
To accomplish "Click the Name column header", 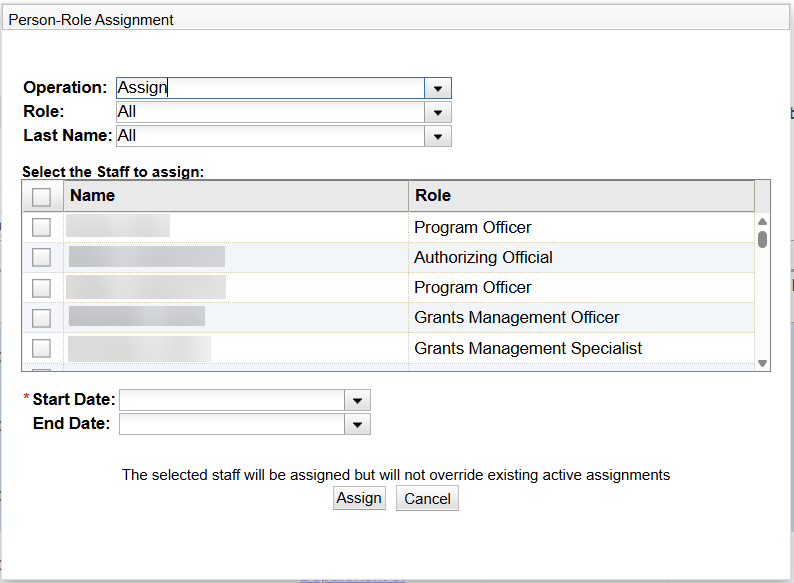I will pos(236,196).
